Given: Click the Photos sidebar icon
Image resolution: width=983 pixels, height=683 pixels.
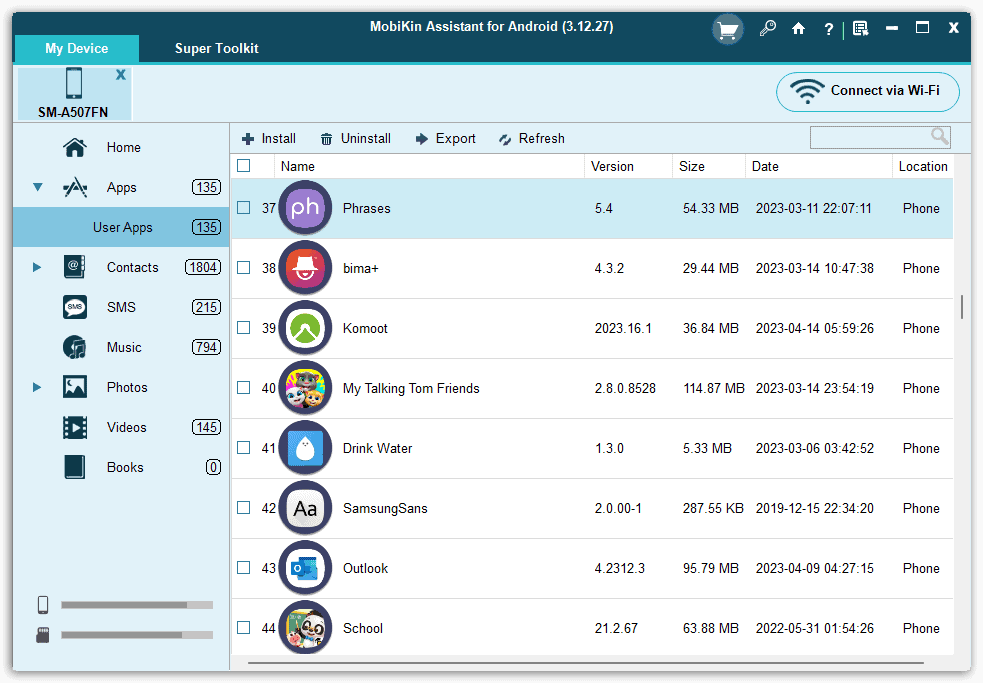Looking at the screenshot, I should [x=75, y=387].
